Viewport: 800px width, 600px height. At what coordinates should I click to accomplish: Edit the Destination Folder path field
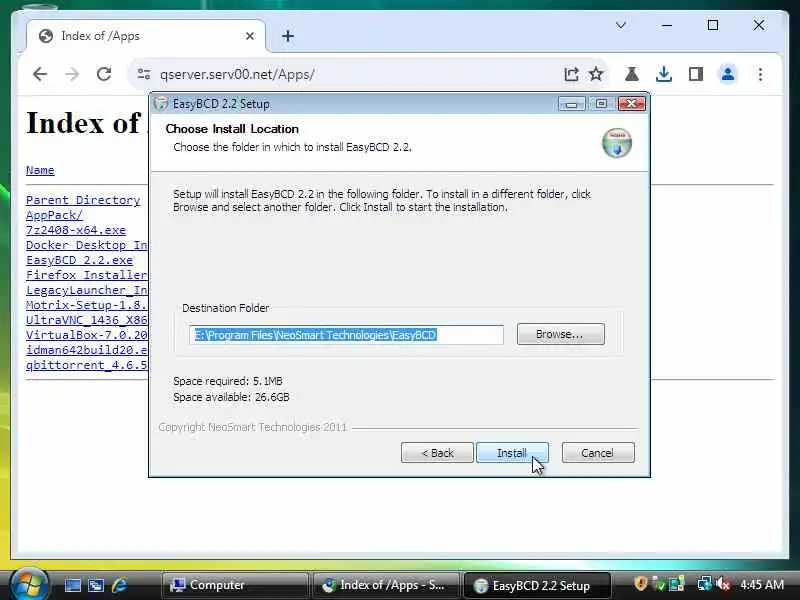click(x=346, y=335)
